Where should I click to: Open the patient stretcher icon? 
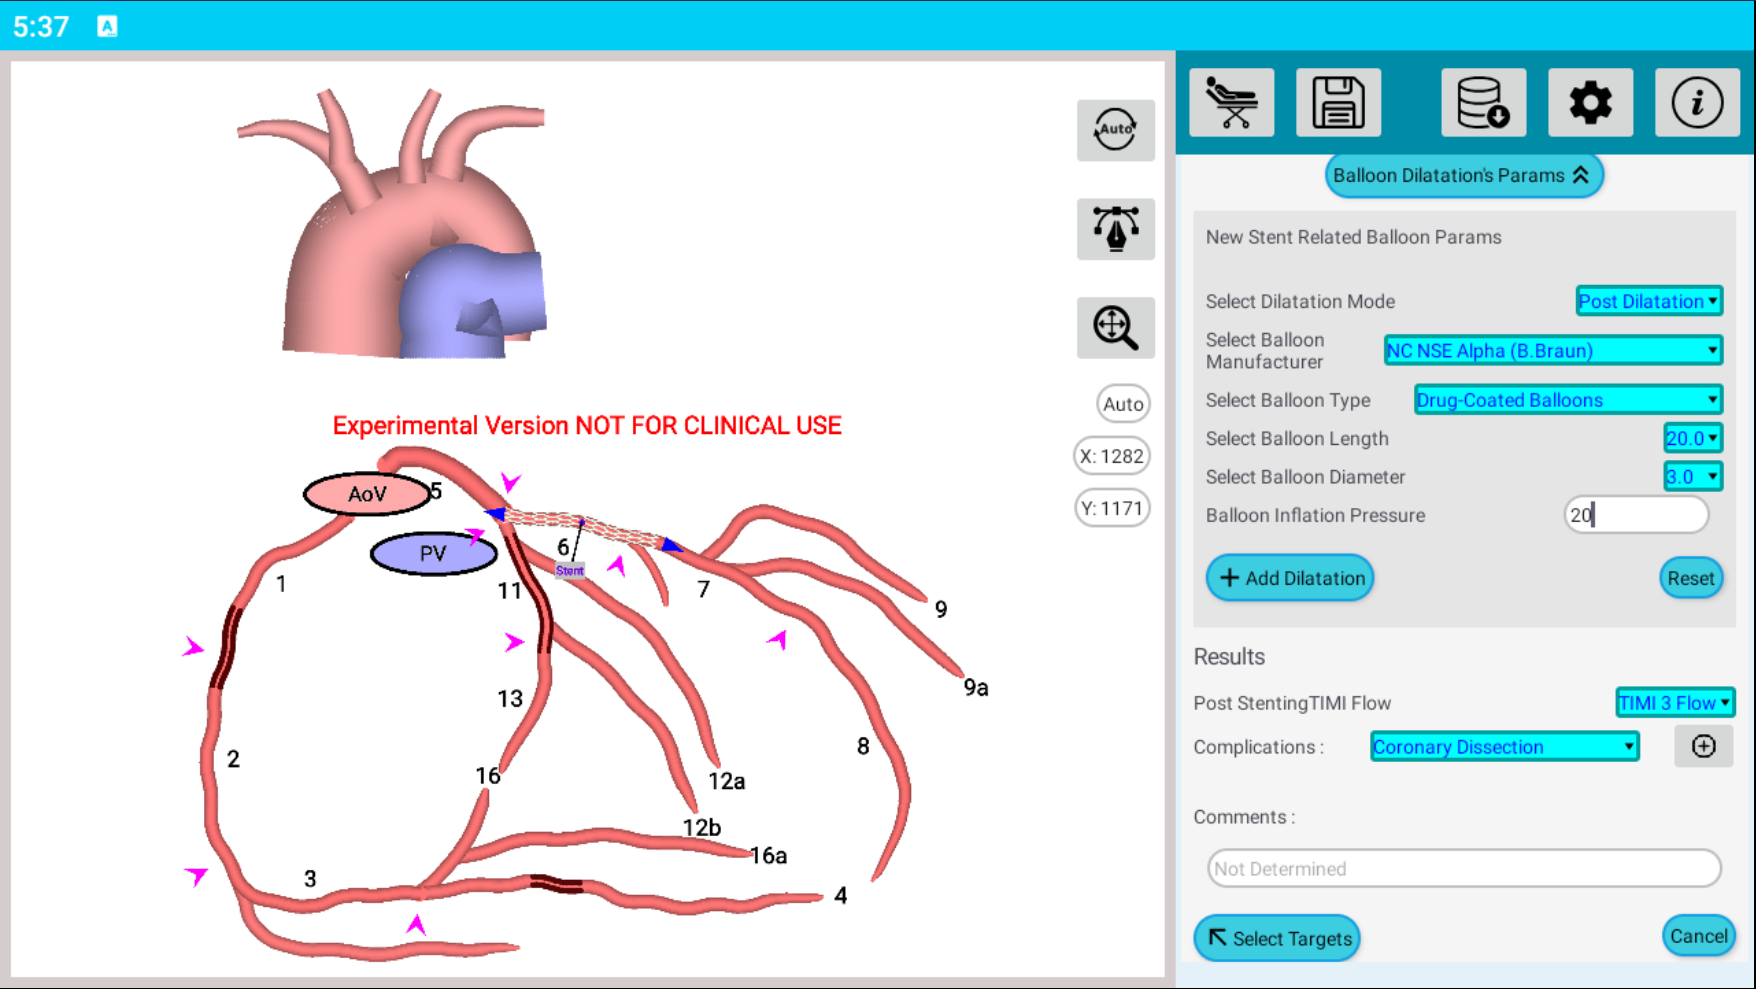[1231, 103]
